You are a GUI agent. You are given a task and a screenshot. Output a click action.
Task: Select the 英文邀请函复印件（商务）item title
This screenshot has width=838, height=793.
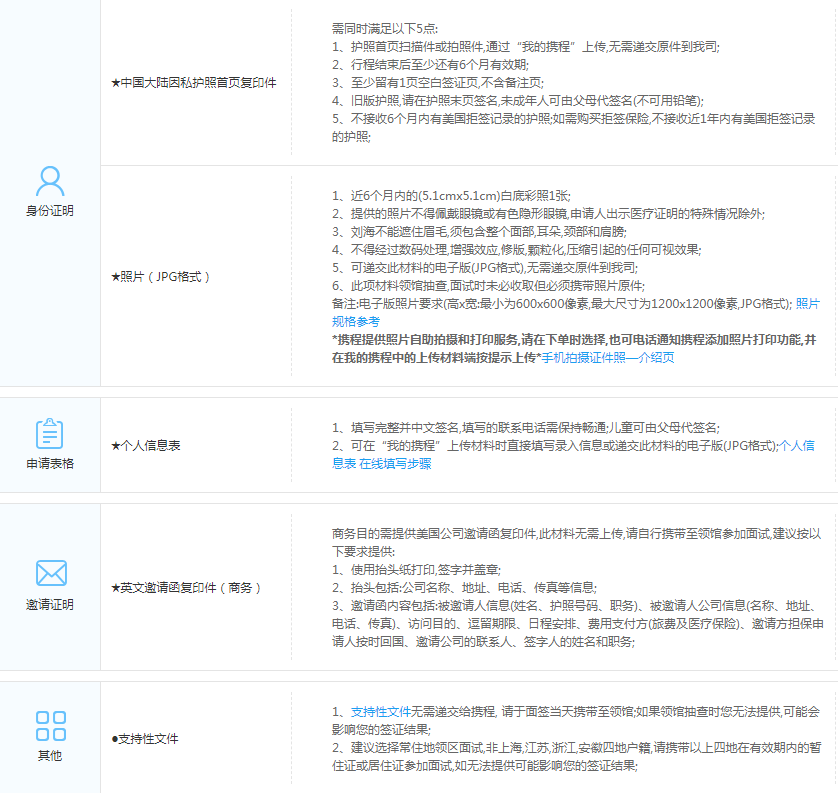coord(185,587)
